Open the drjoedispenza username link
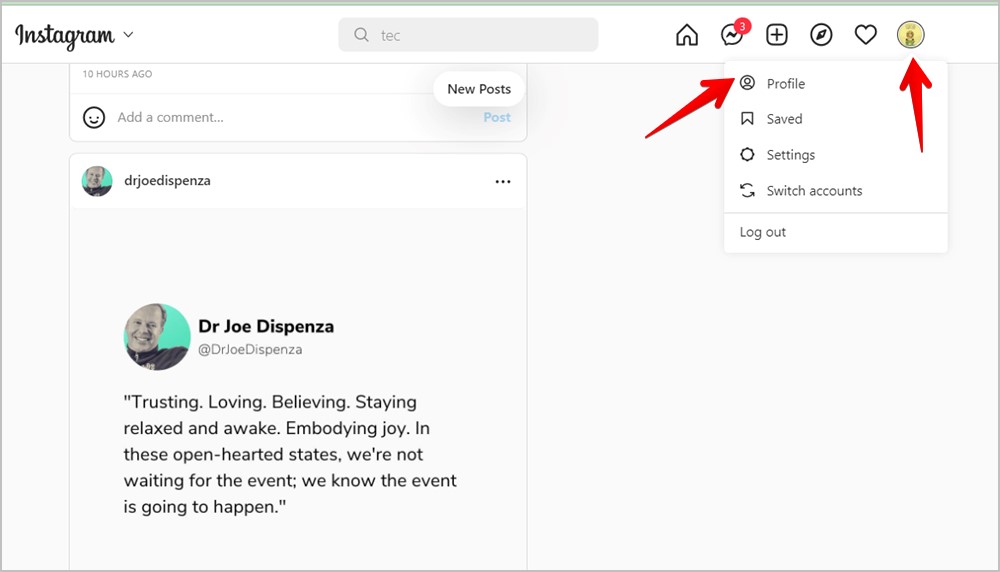 click(167, 180)
